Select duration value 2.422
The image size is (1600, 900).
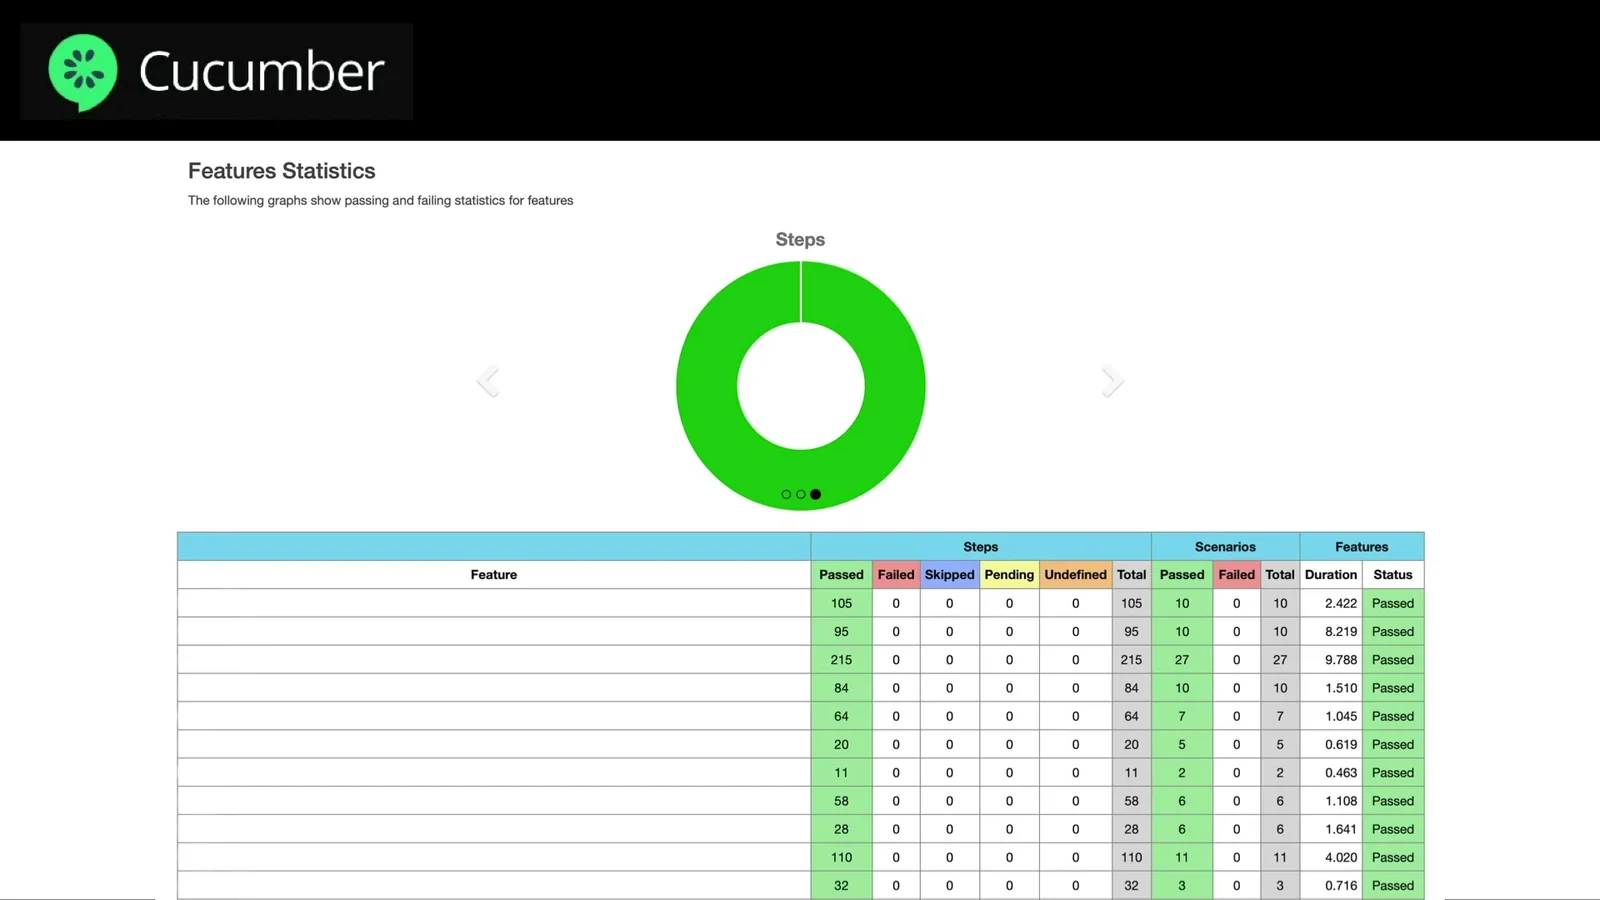[x=1341, y=604]
